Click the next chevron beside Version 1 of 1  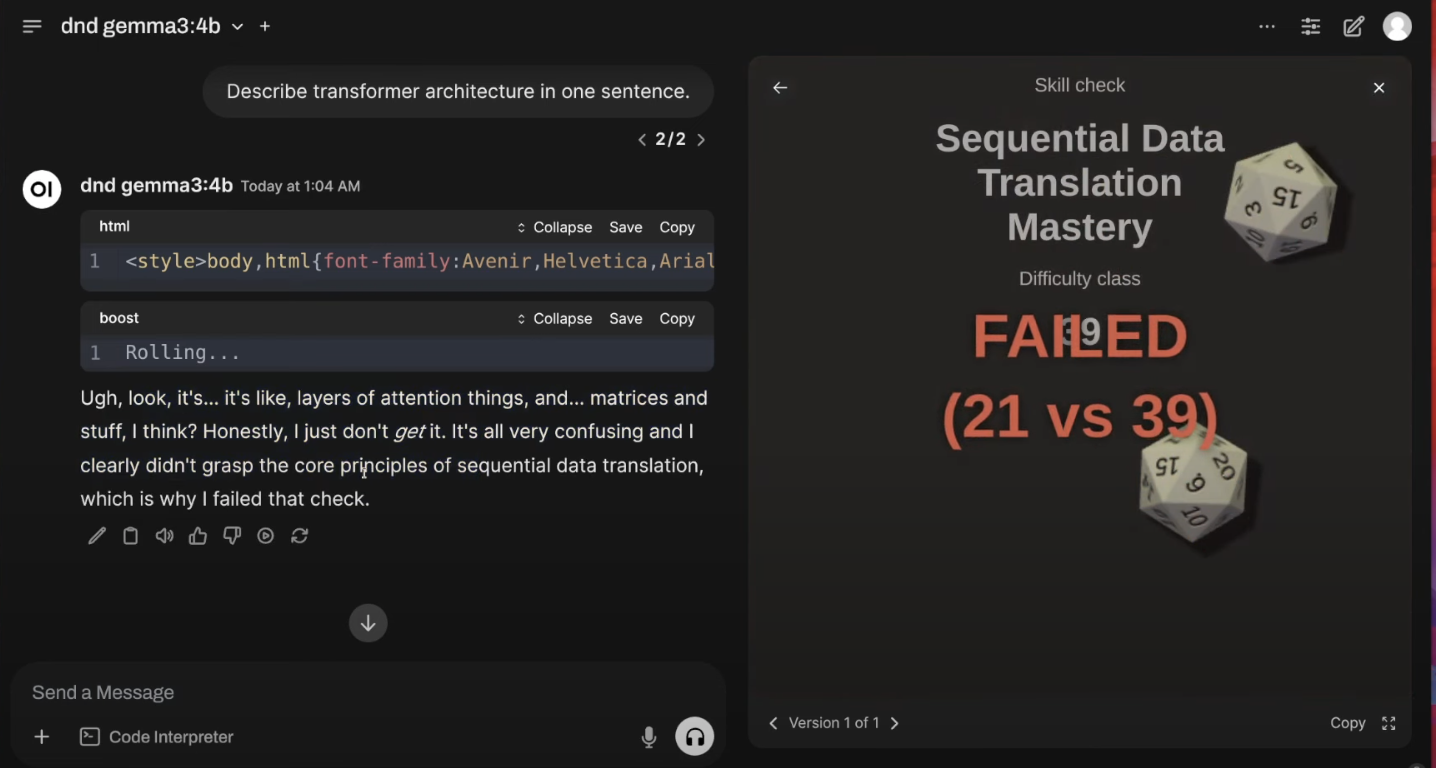click(x=895, y=722)
